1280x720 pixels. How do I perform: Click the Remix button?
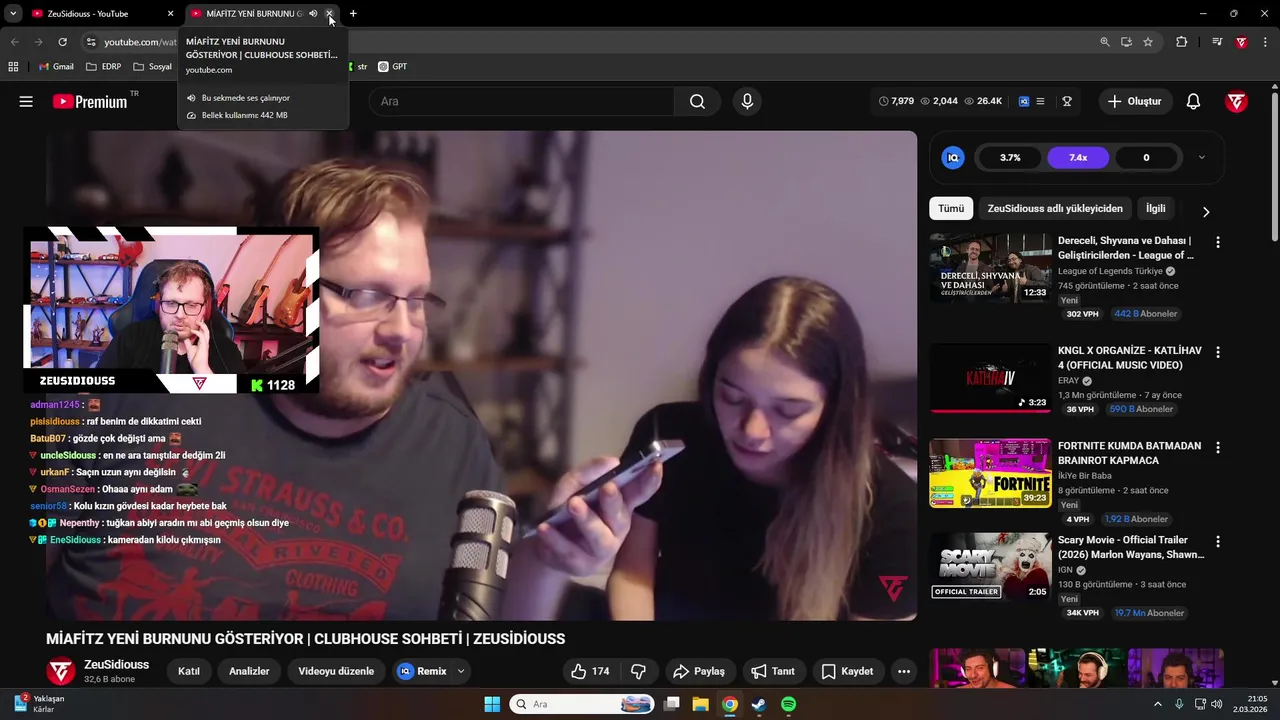(422, 671)
